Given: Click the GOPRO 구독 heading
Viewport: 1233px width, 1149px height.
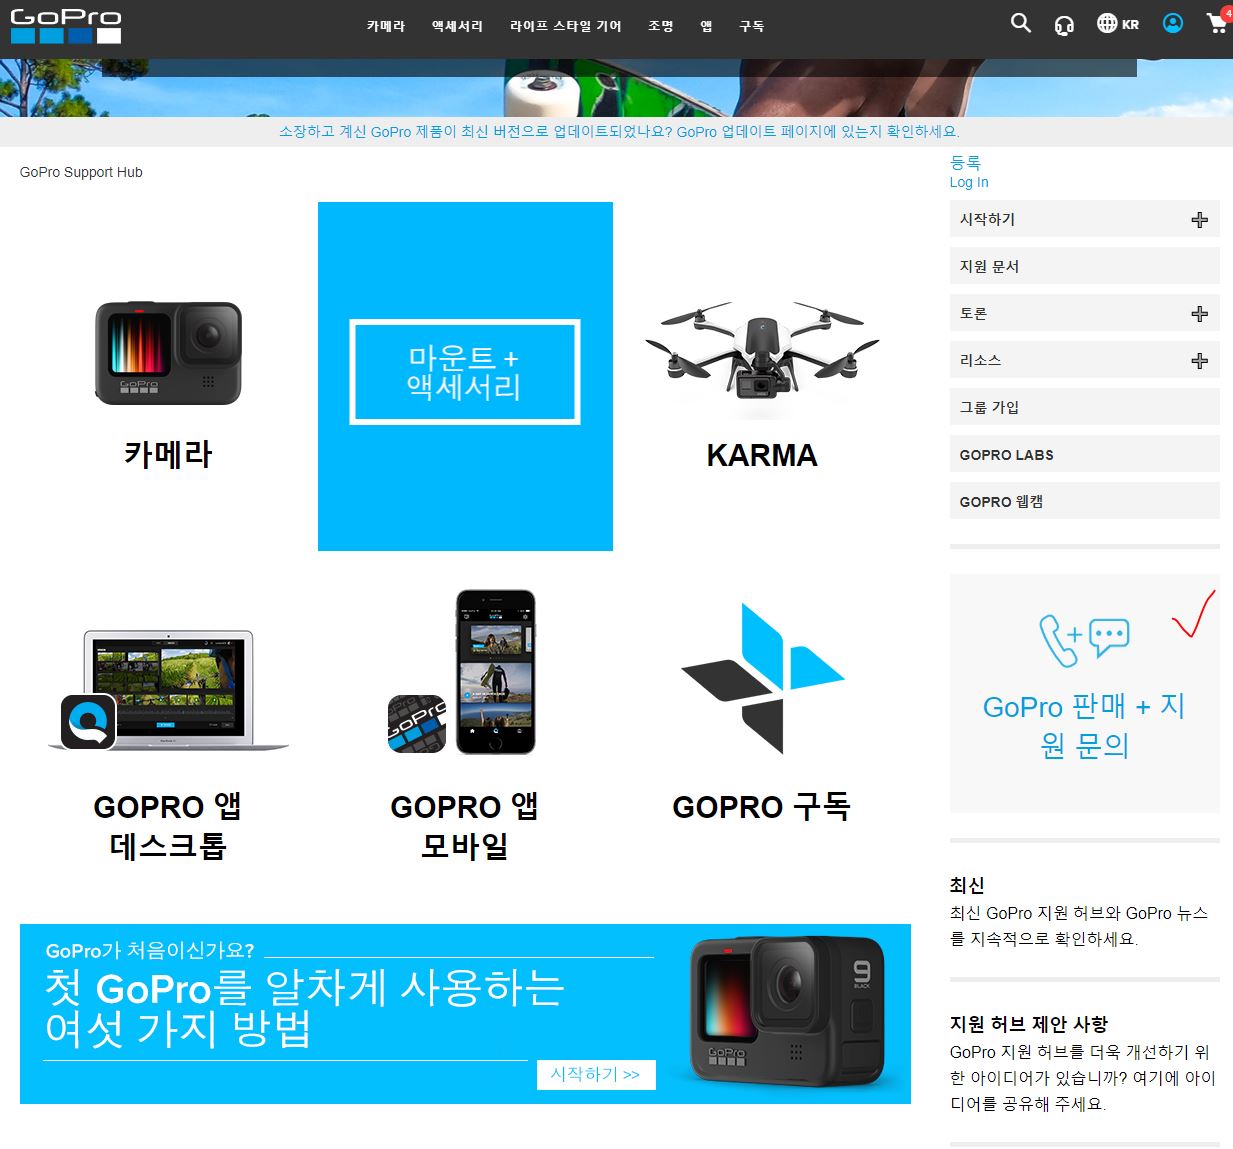Looking at the screenshot, I should pos(762,806).
